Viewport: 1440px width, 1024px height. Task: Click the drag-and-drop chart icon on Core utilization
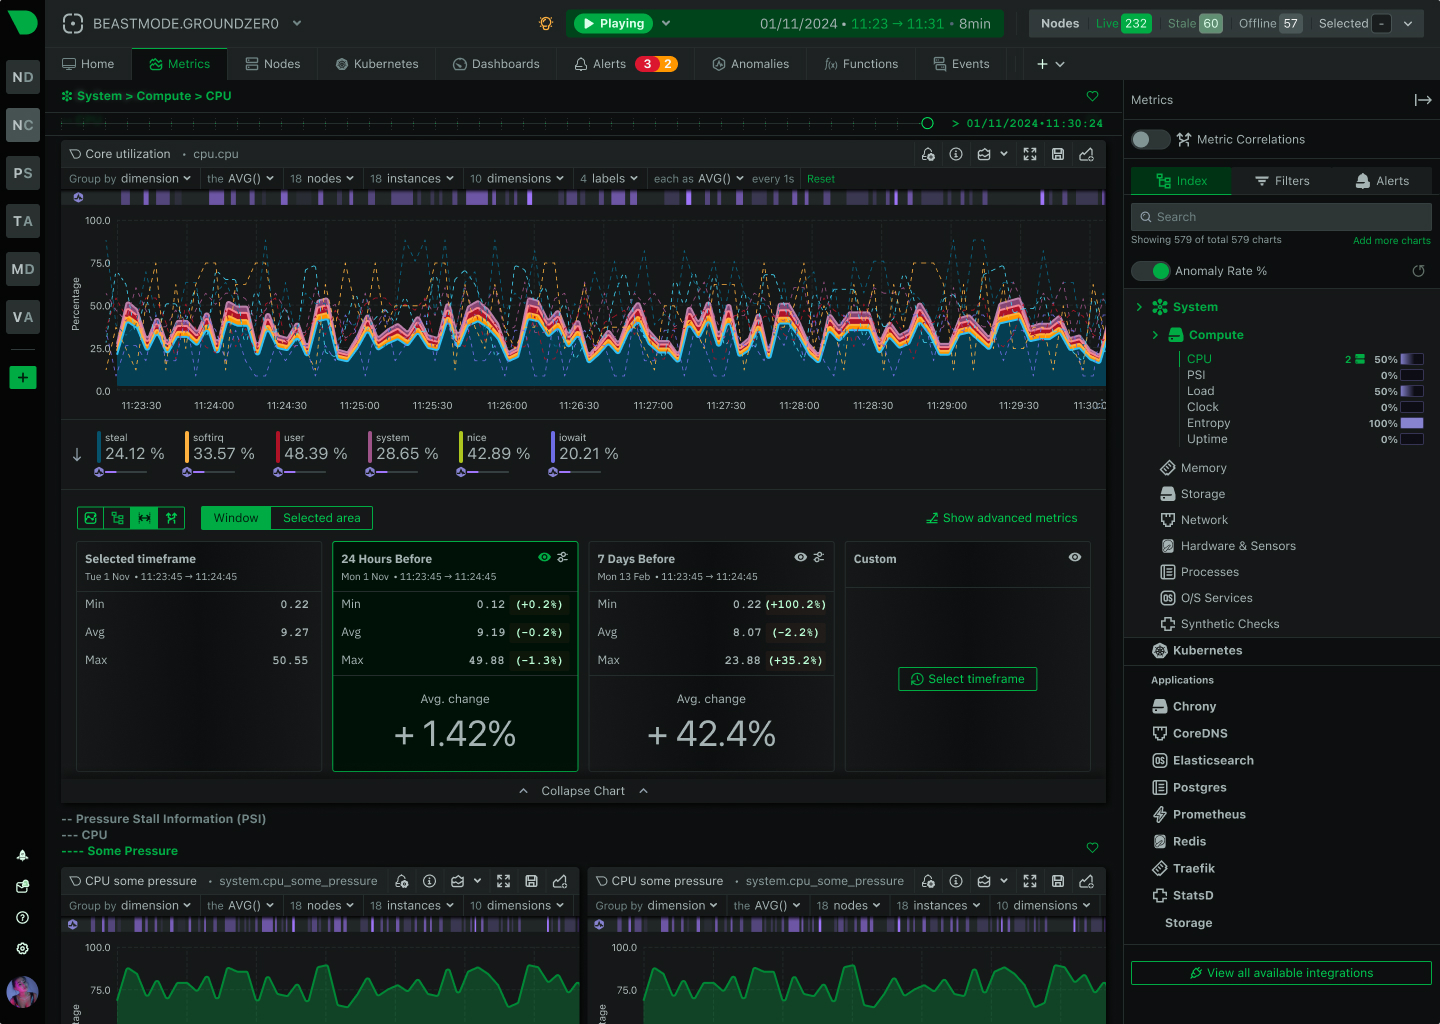(x=1087, y=154)
